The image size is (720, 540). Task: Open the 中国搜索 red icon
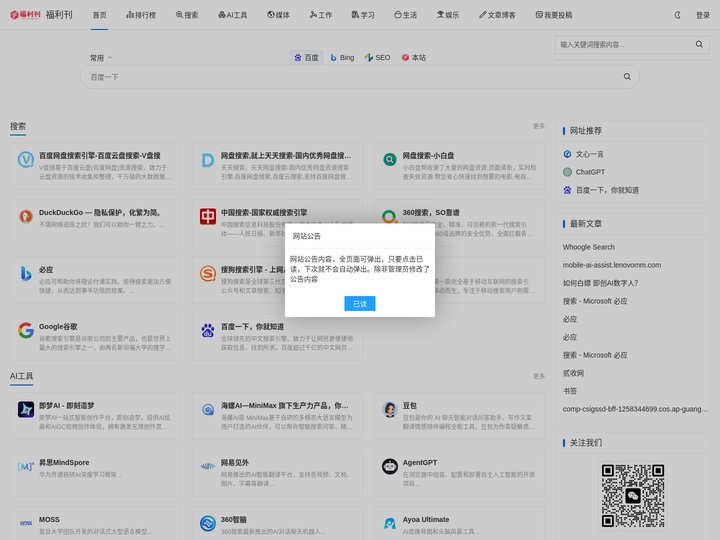pyautogui.click(x=208, y=216)
